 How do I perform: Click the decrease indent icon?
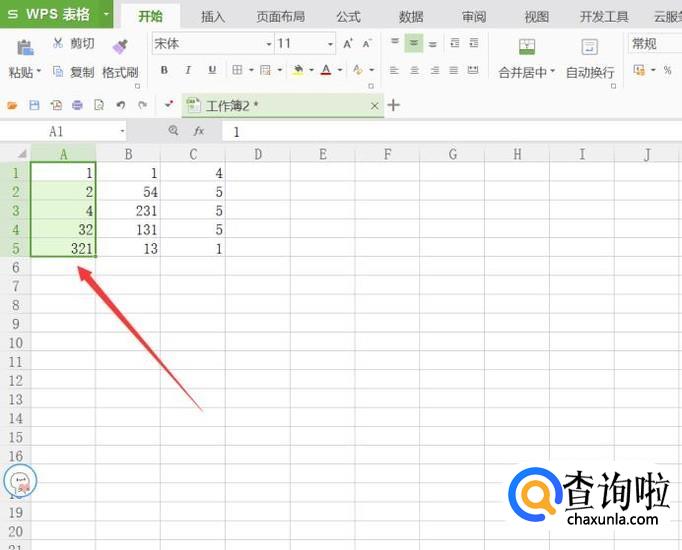pos(455,43)
